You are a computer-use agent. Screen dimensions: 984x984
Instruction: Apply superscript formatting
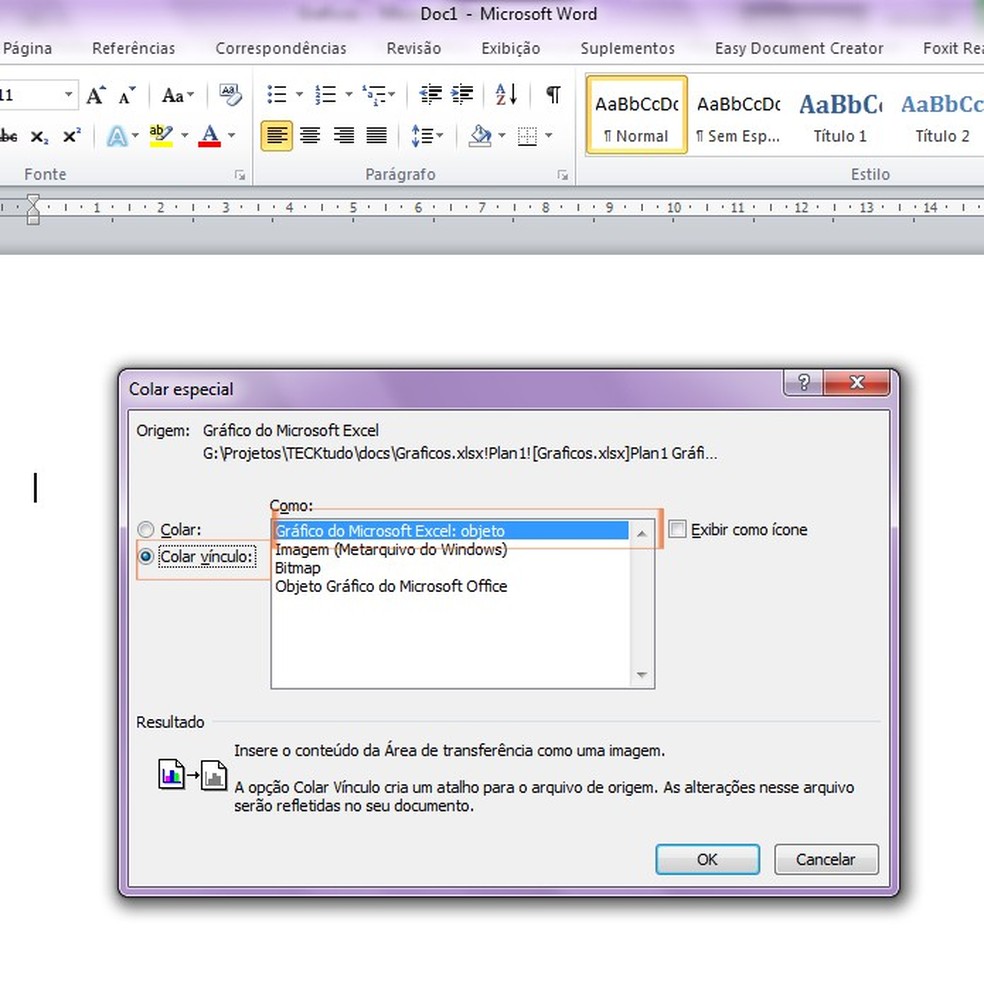[x=71, y=136]
